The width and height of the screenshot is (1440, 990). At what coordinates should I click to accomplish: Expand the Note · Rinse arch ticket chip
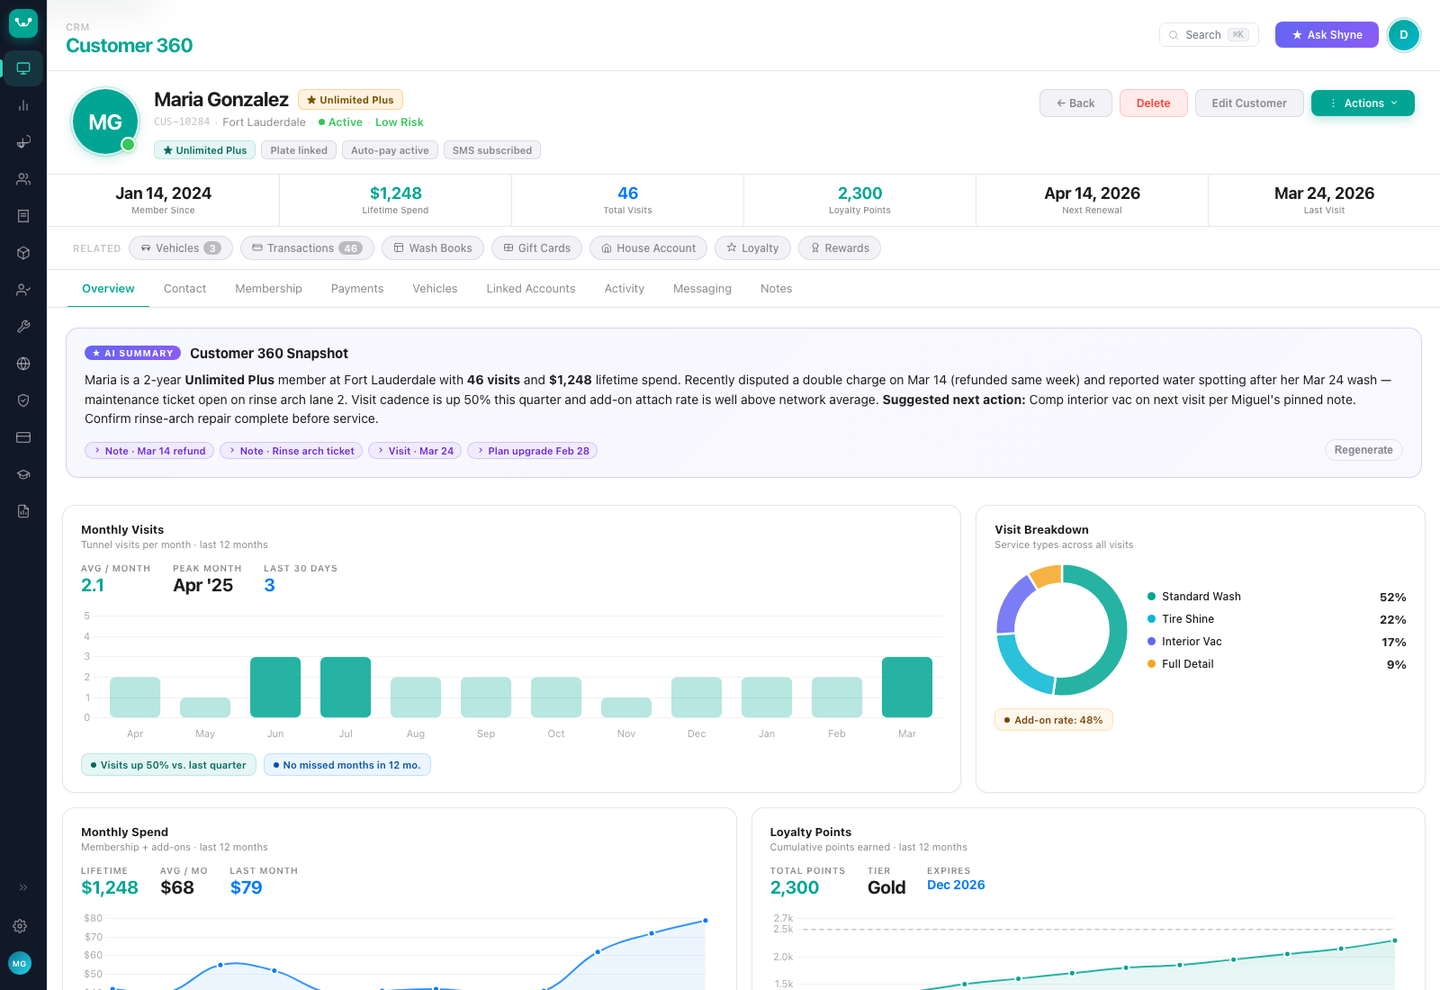click(x=291, y=451)
